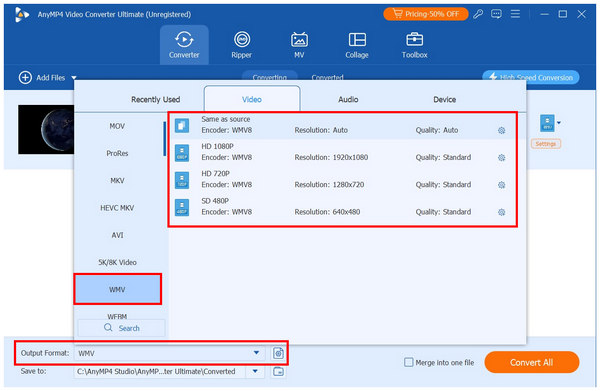Click the Convert All button
The image size is (600, 391).
click(x=532, y=362)
